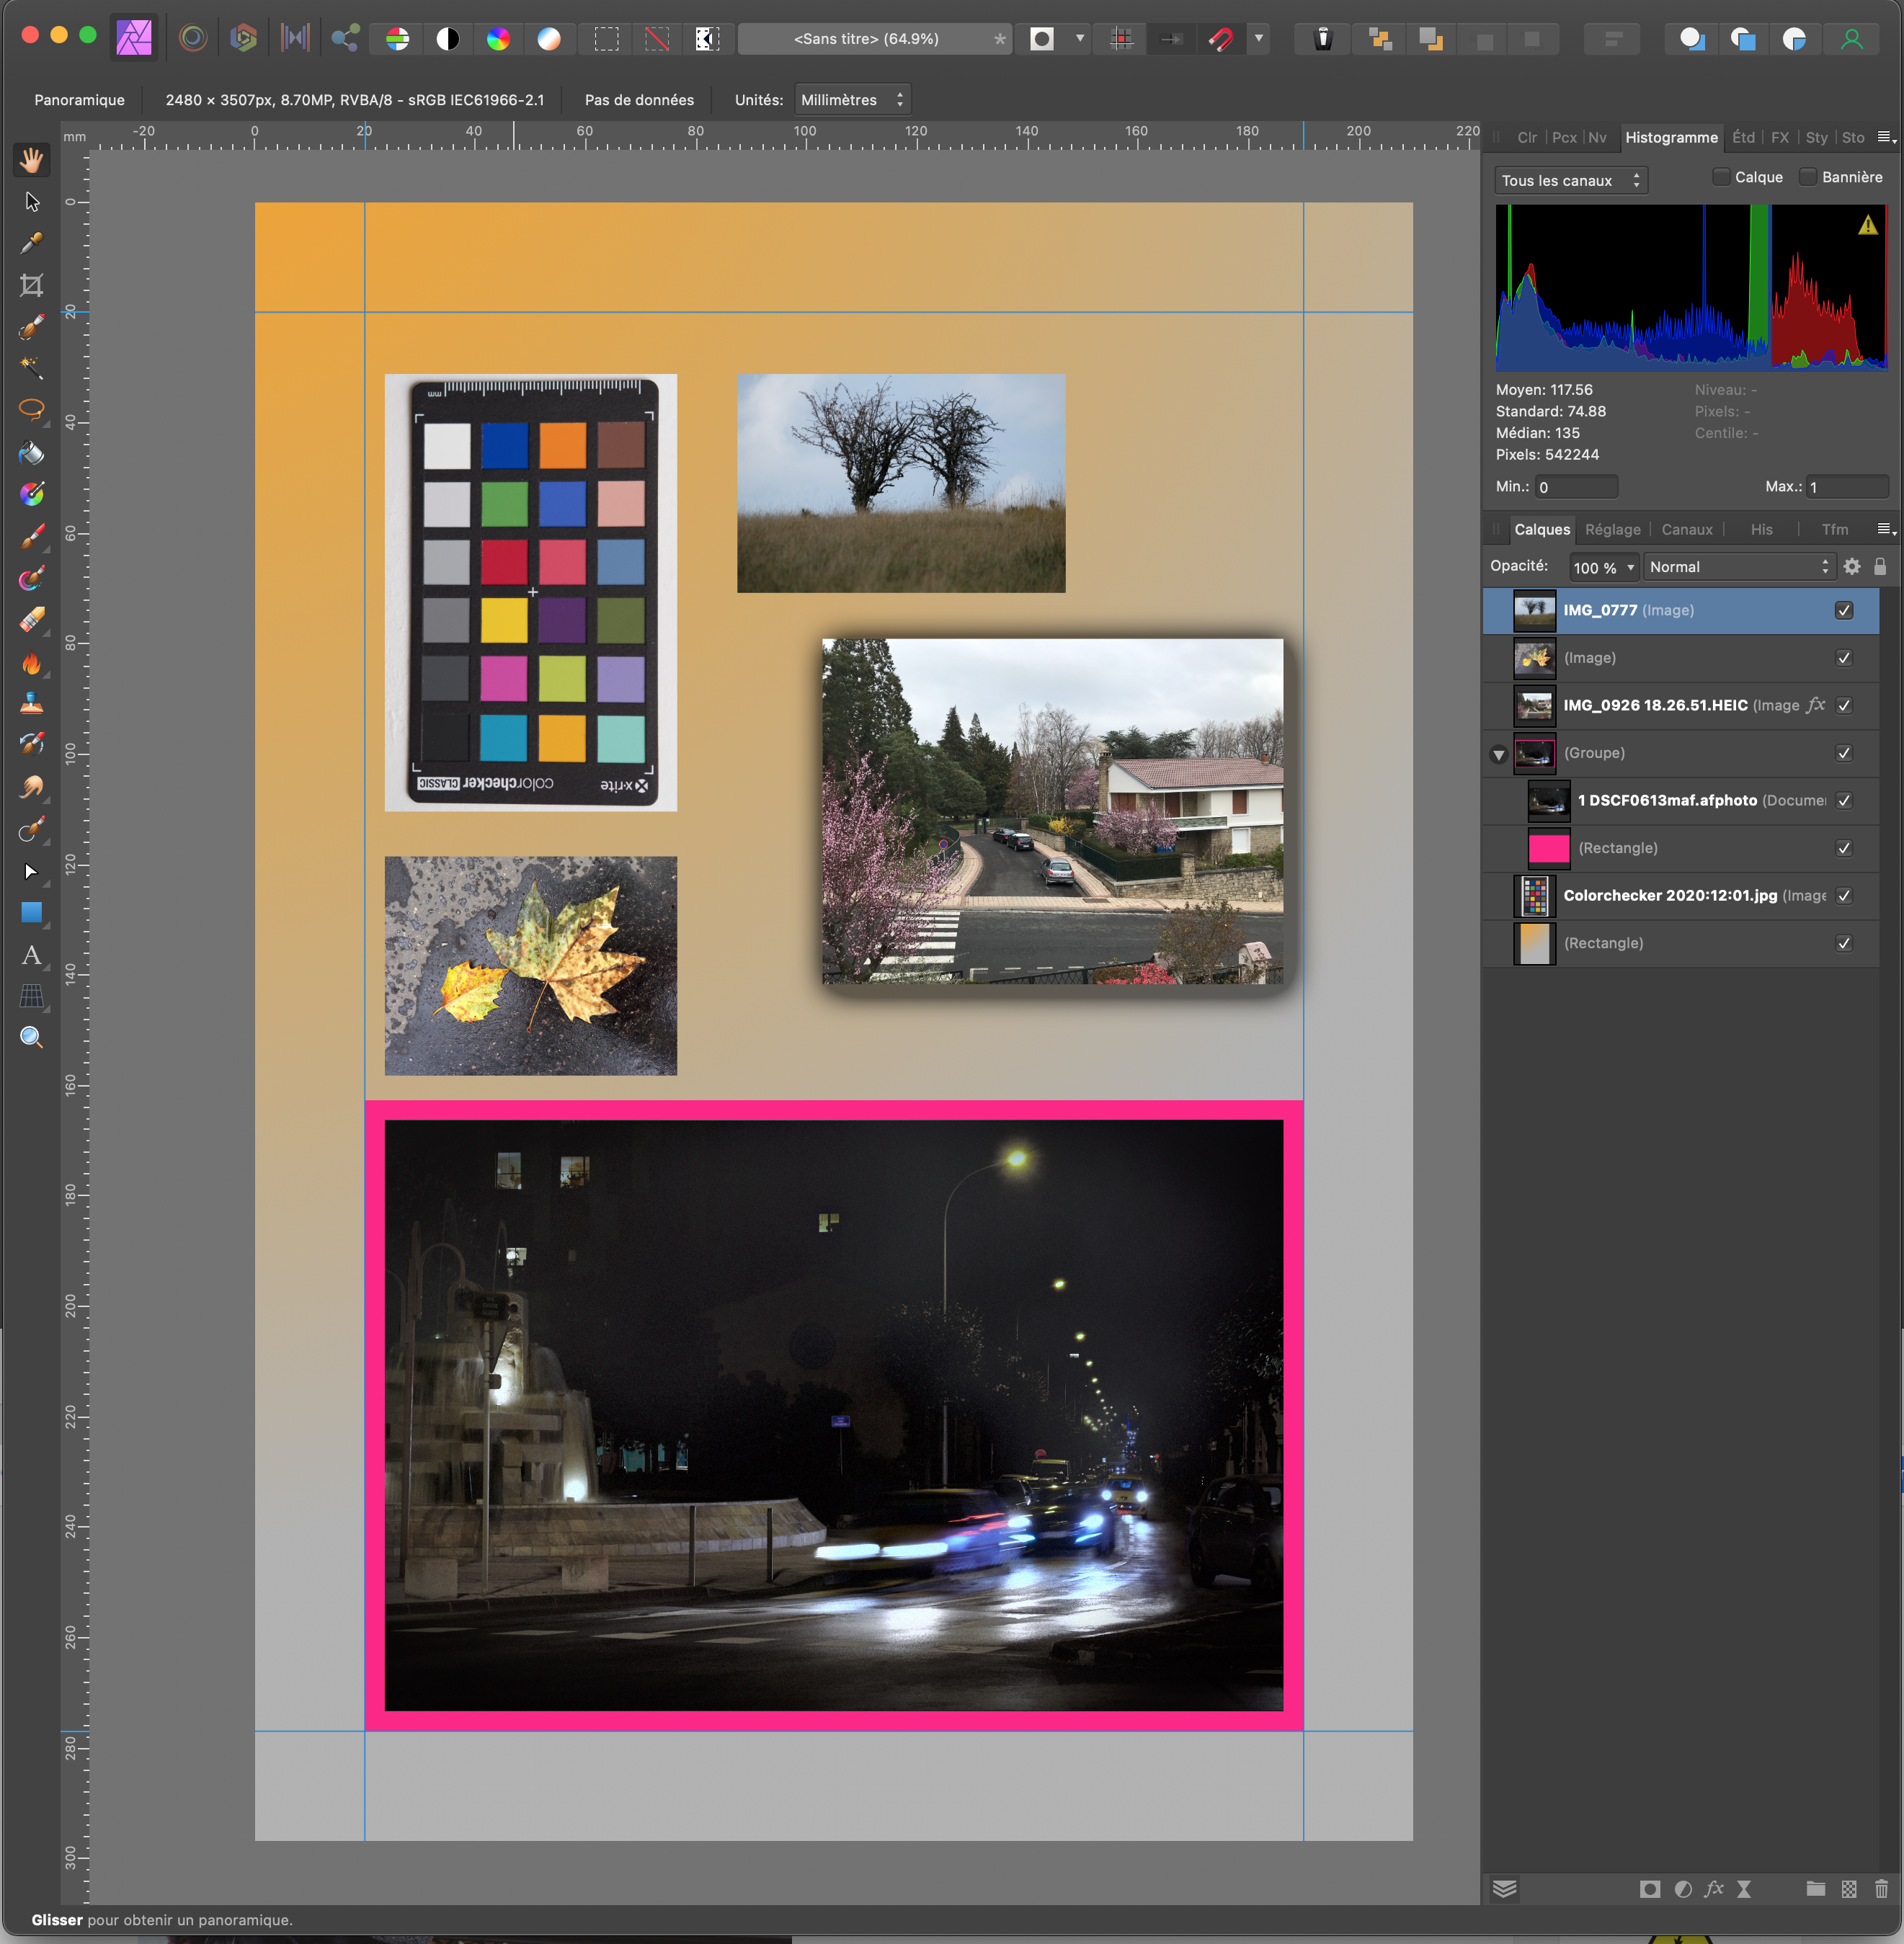Click the Min. value input field
Image resolution: width=1904 pixels, height=1944 pixels.
(x=1576, y=487)
